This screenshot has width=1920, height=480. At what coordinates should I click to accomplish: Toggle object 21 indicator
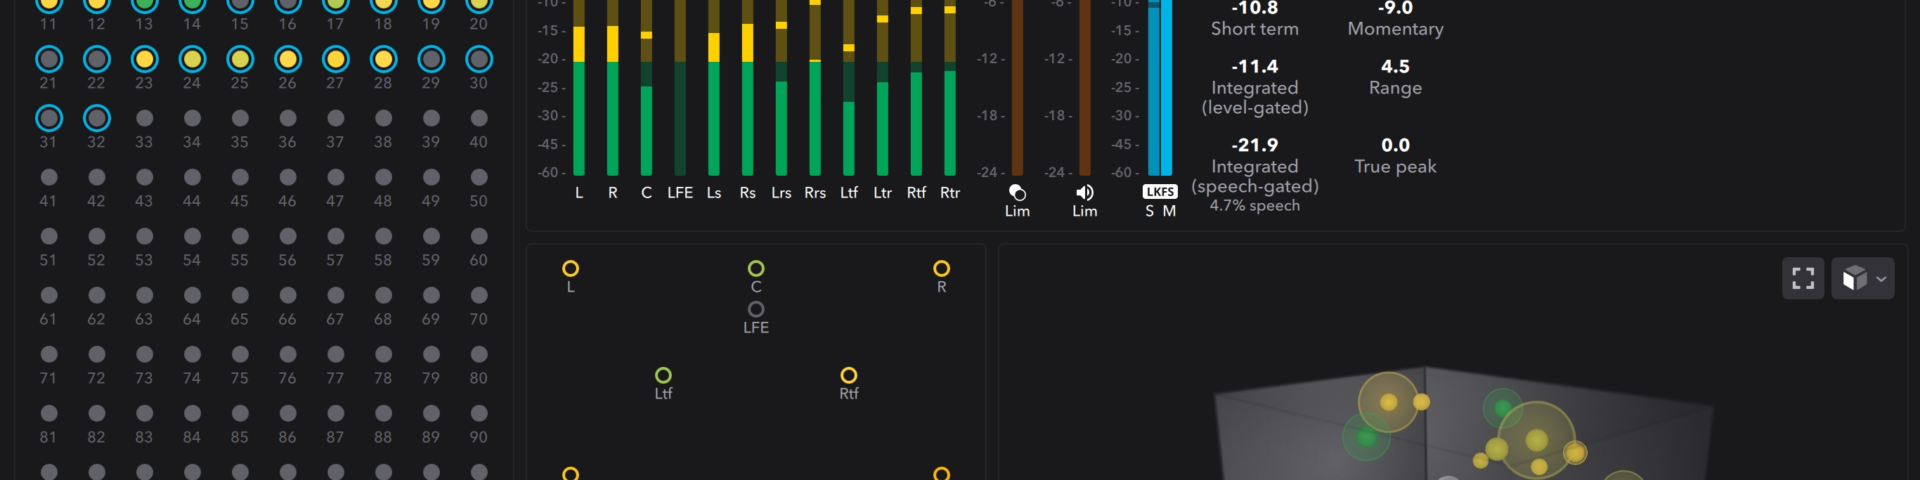[x=48, y=60]
